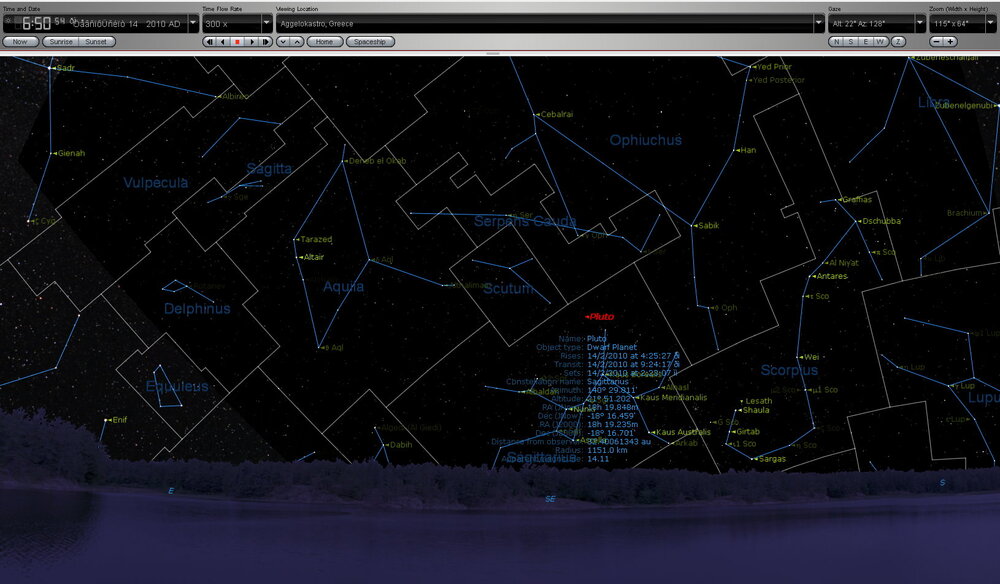Jump to Sunrise time
This screenshot has height=584, width=1000.
pos(62,42)
